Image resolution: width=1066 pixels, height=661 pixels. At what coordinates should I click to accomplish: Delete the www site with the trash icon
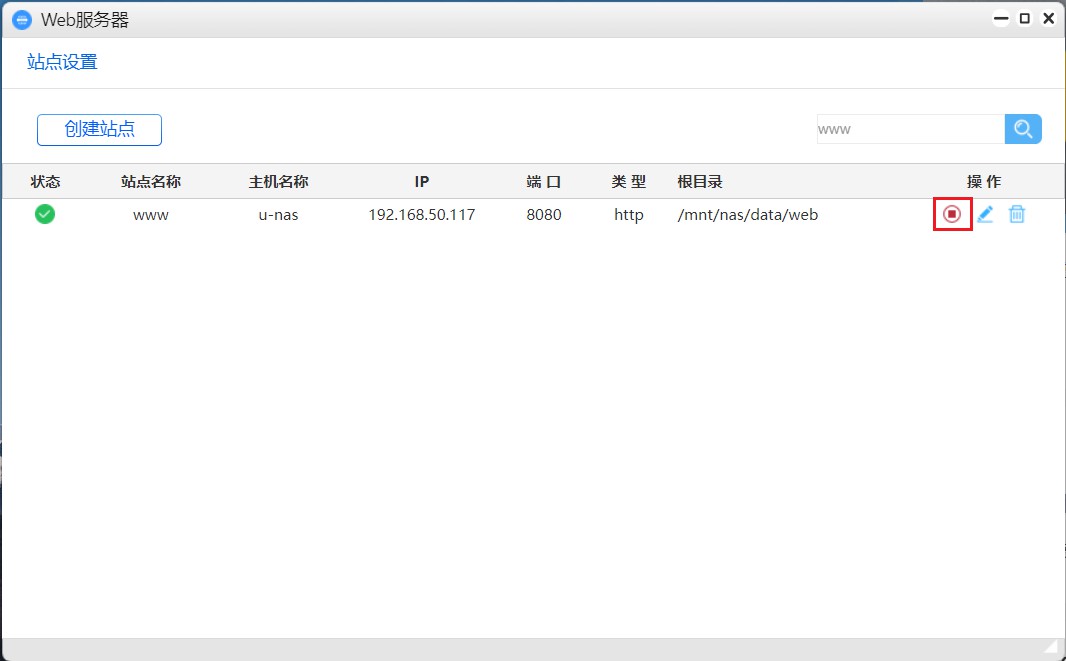[x=1017, y=214]
